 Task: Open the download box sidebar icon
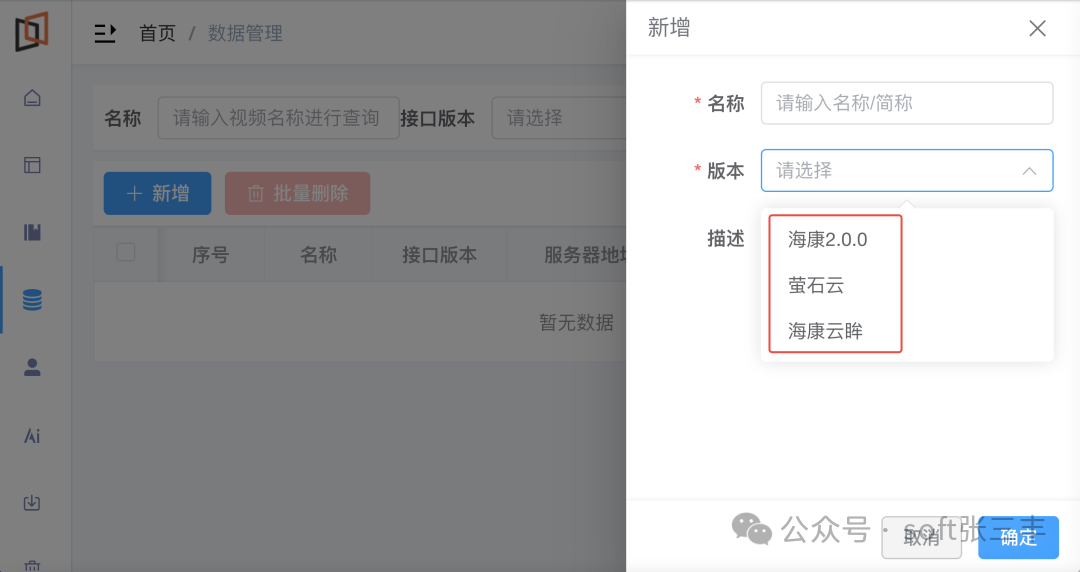32,503
